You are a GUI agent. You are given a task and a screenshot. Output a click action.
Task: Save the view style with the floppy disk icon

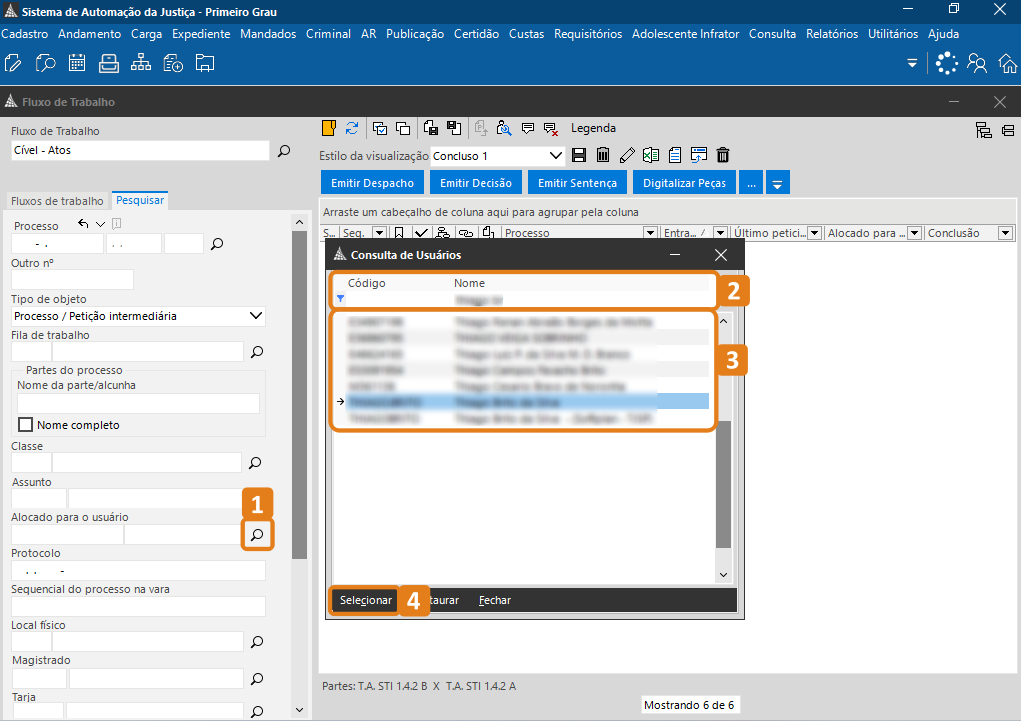tap(579, 155)
